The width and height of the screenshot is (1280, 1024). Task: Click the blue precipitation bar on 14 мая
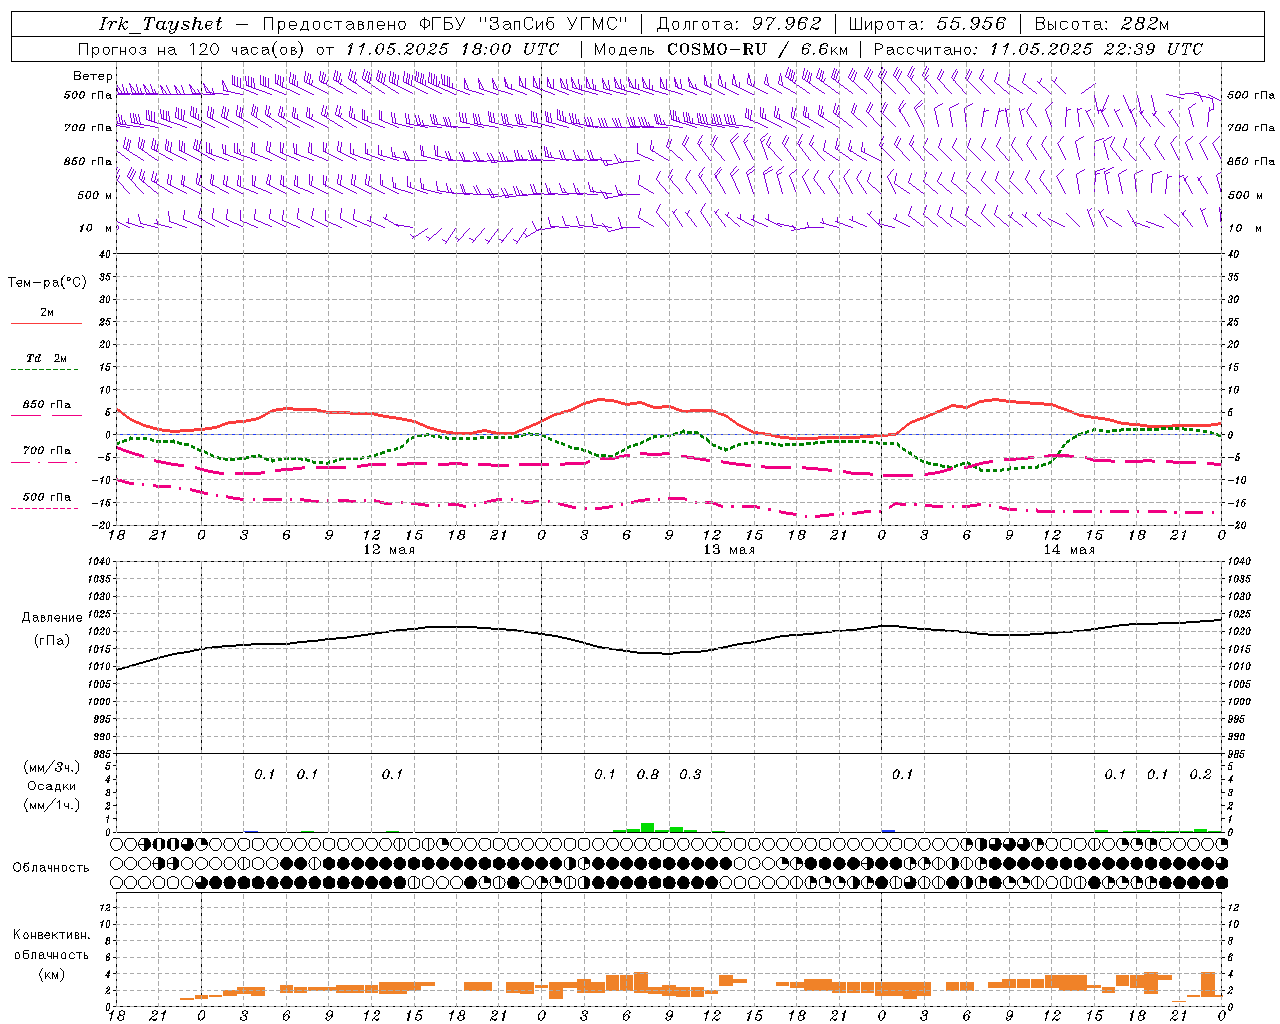pos(888,830)
